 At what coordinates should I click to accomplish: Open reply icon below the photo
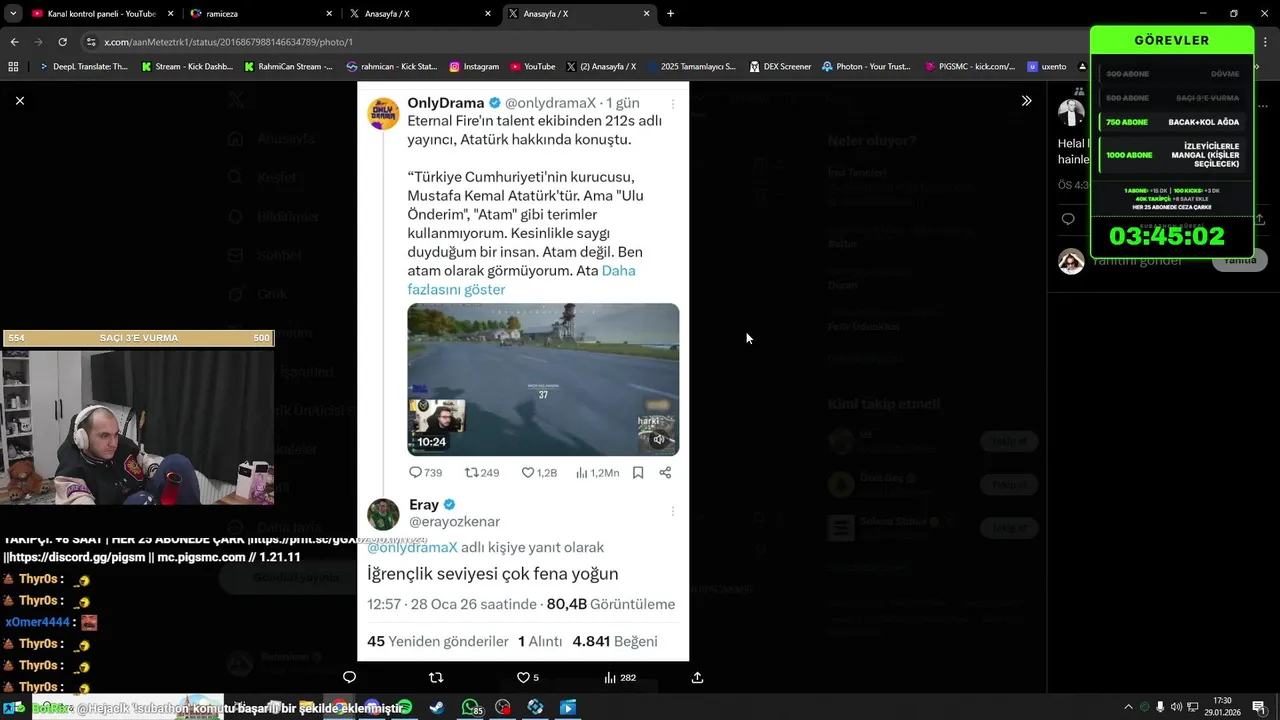point(349,677)
